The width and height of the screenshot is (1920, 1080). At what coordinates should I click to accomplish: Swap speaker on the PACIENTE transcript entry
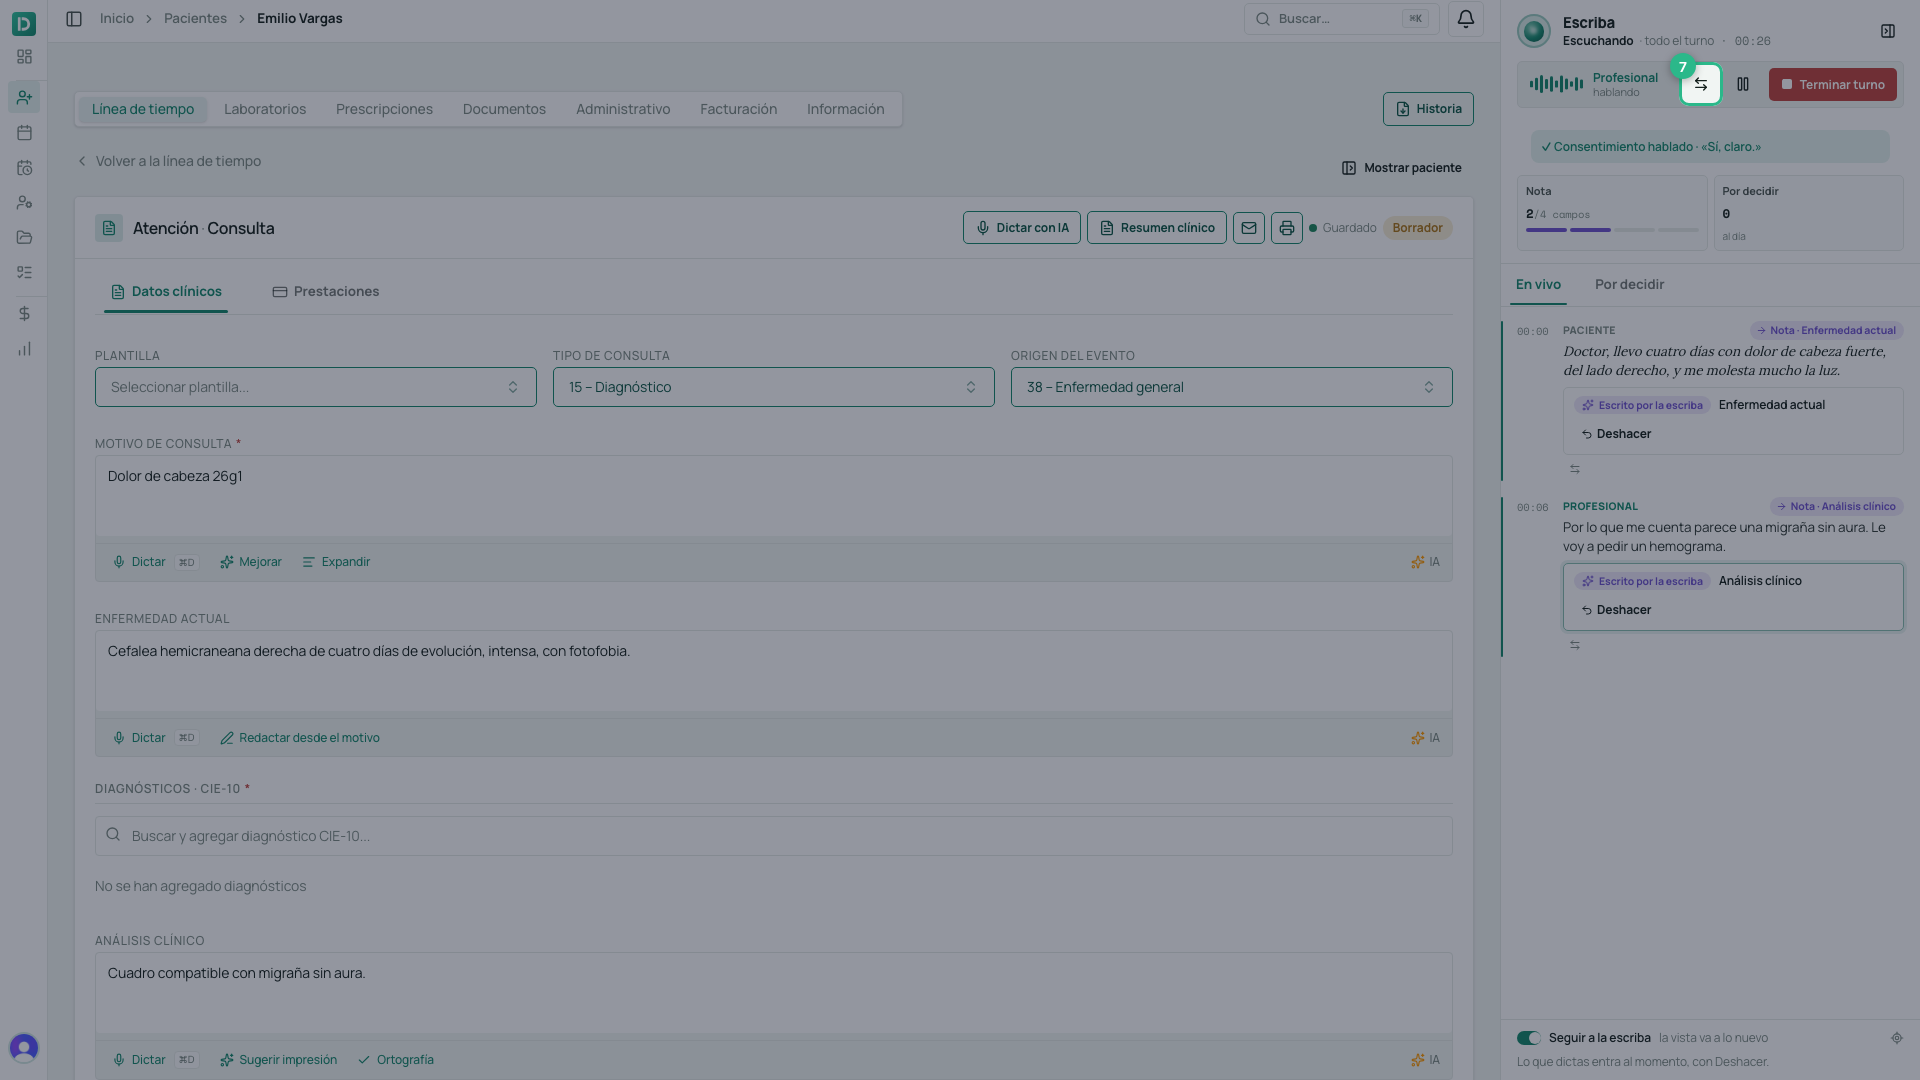tap(1575, 469)
